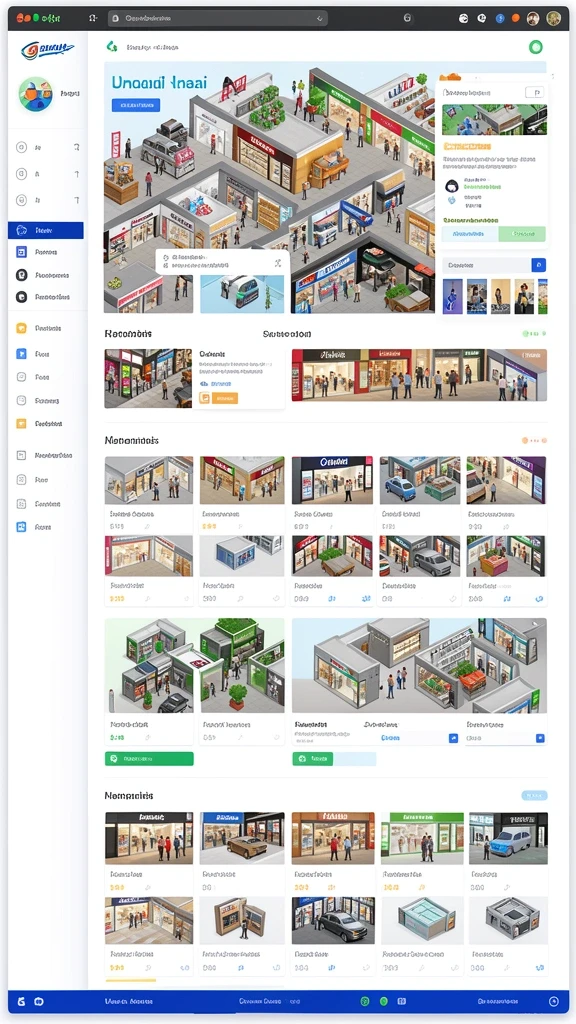Image resolution: width=576 pixels, height=1024 pixels.
Task: Click the blue square icon at the sidebar bottom
Action: (21, 527)
